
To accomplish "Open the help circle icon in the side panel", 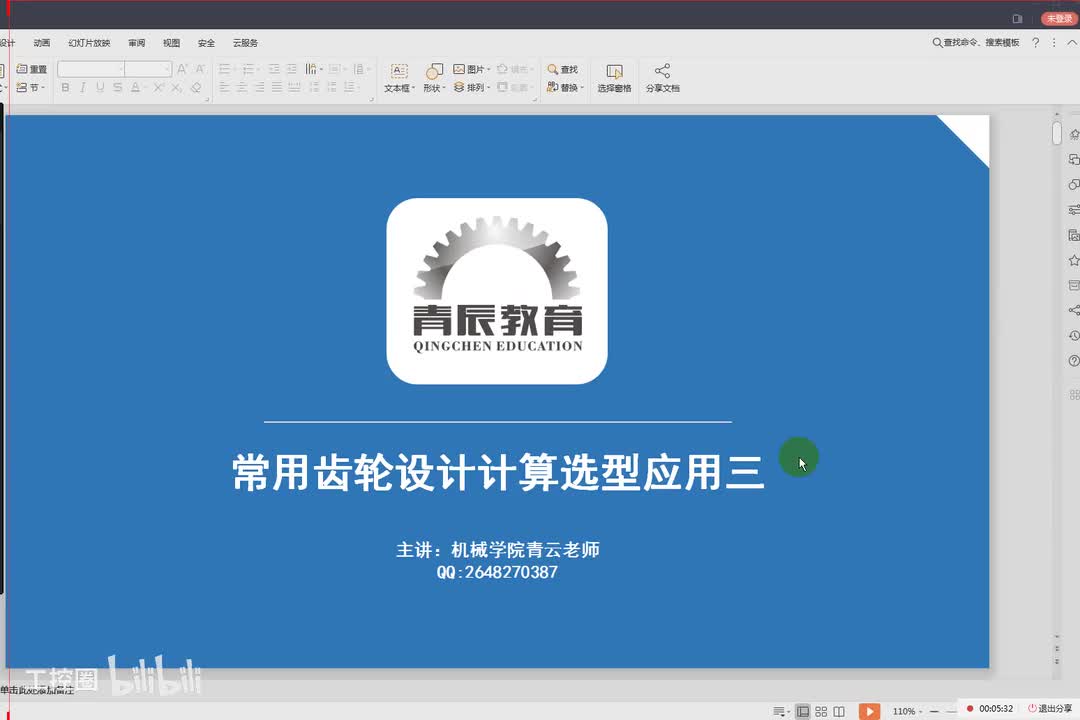I will tap(1074, 360).
